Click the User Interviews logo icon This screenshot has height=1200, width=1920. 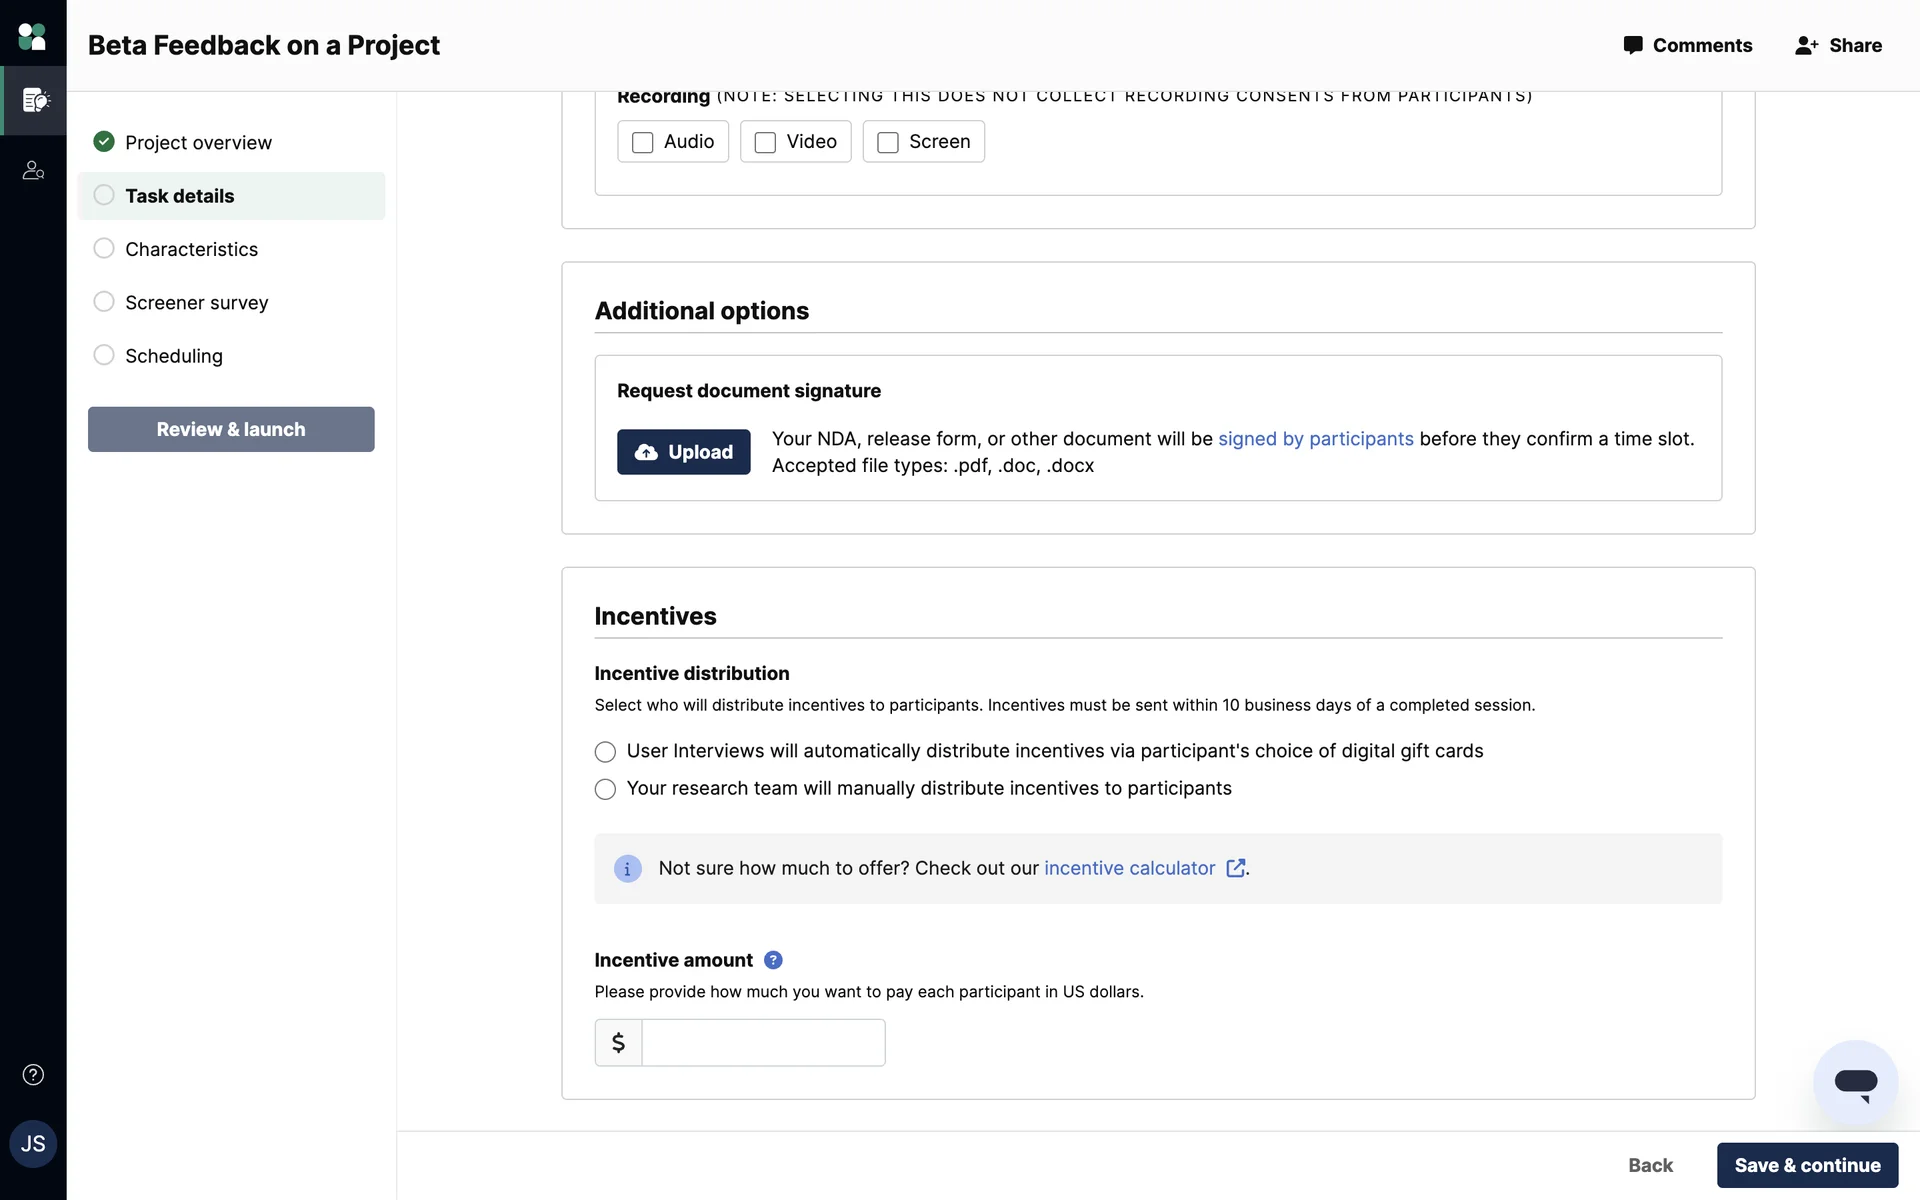point(32,37)
